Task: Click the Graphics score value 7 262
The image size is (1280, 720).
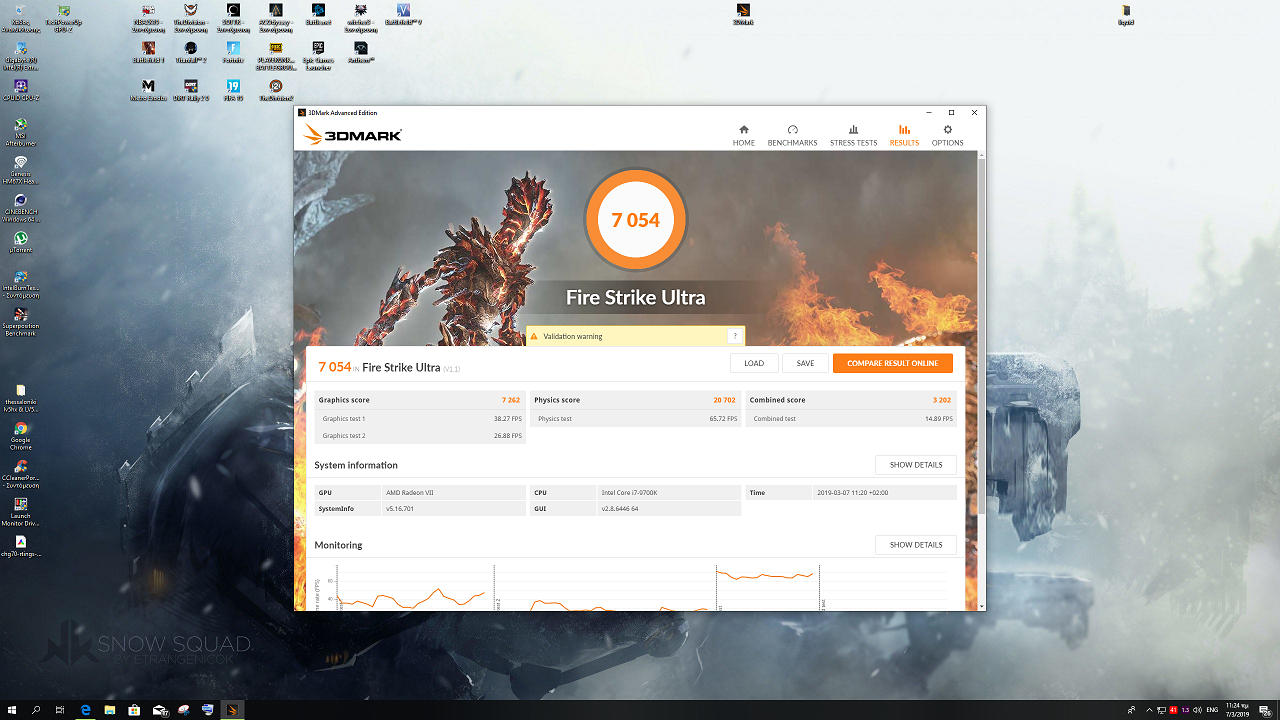Action: click(511, 400)
